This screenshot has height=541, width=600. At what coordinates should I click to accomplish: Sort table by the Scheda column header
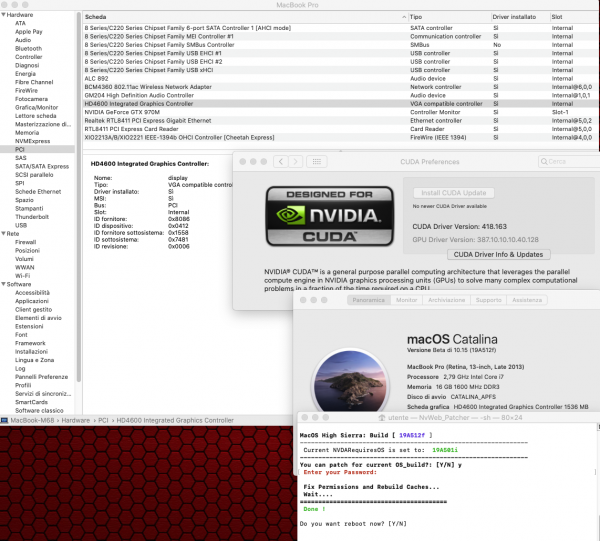pyautogui.click(x=245, y=17)
